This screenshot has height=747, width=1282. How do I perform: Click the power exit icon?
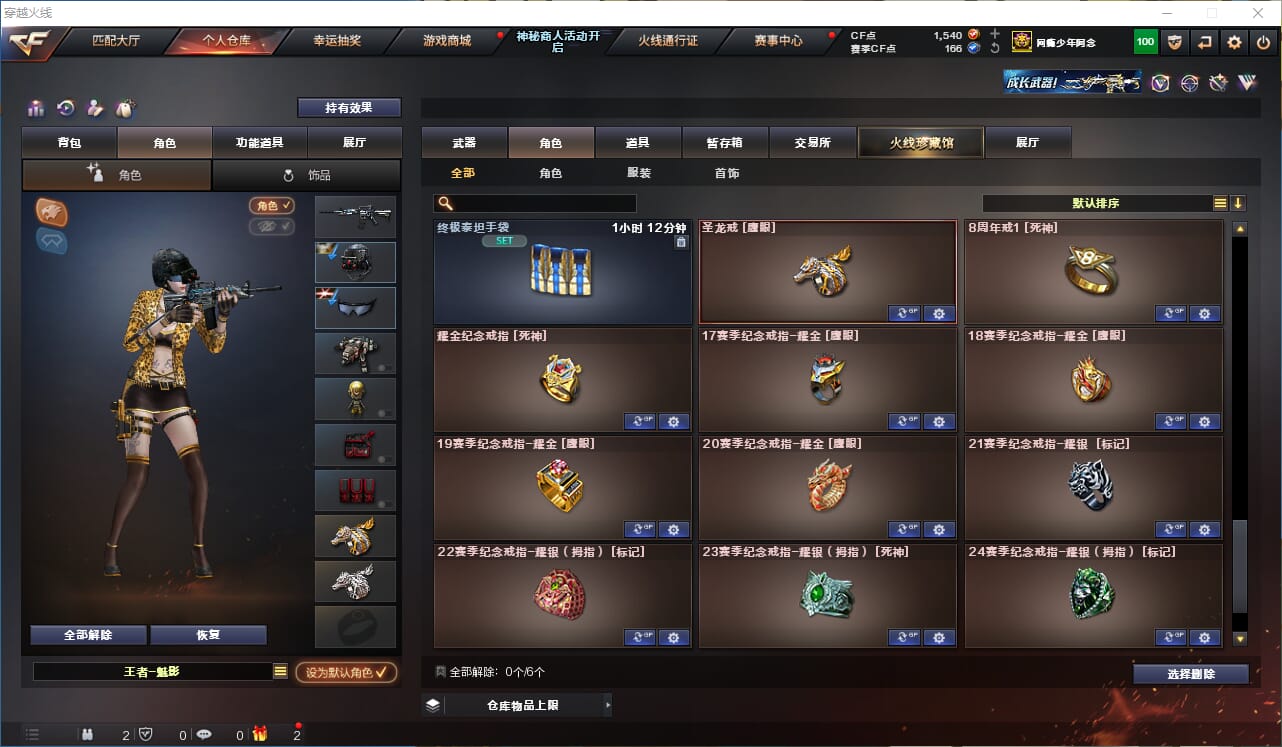point(1264,42)
